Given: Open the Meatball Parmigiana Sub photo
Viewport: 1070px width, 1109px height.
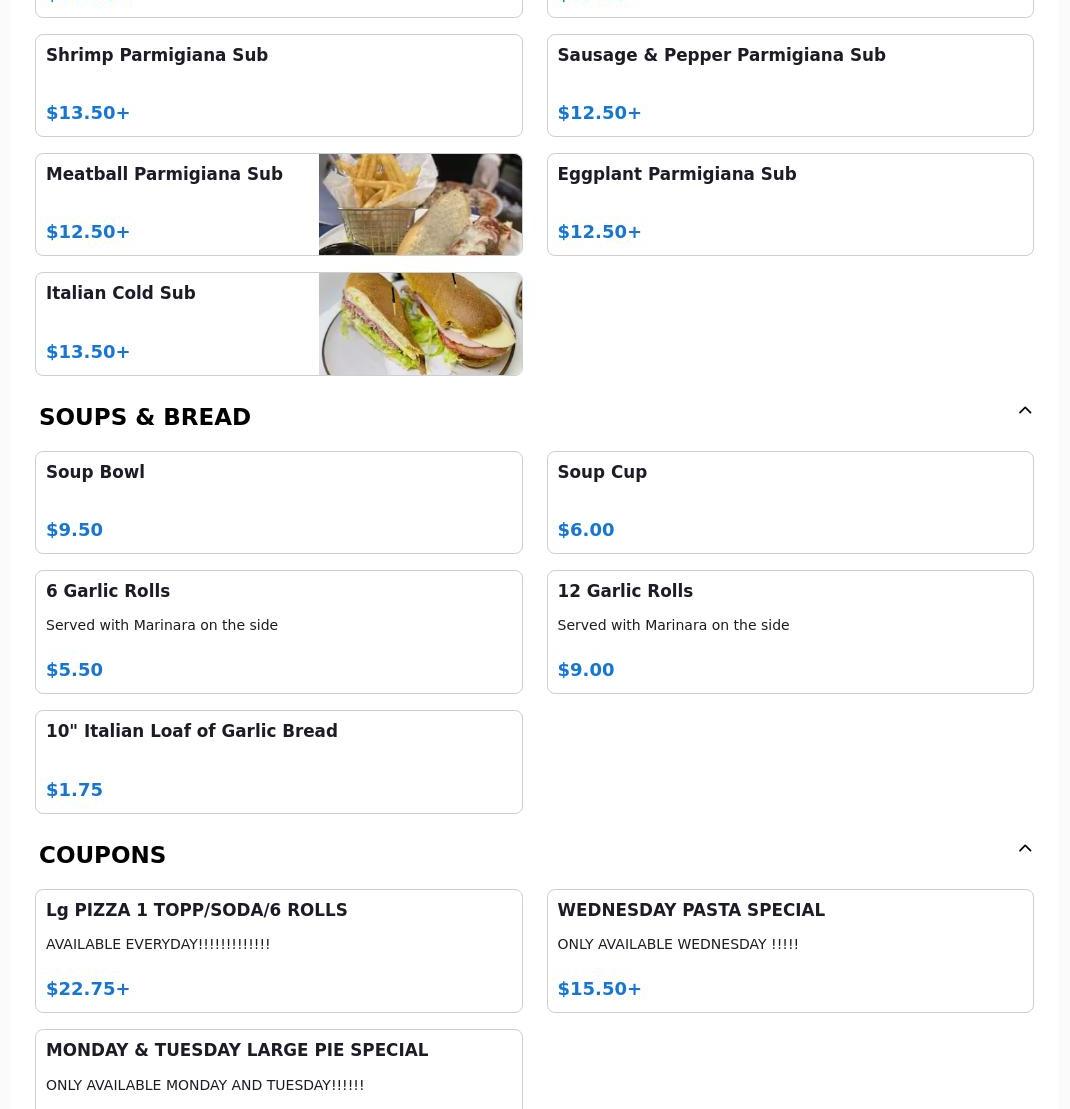Looking at the screenshot, I should (x=420, y=204).
